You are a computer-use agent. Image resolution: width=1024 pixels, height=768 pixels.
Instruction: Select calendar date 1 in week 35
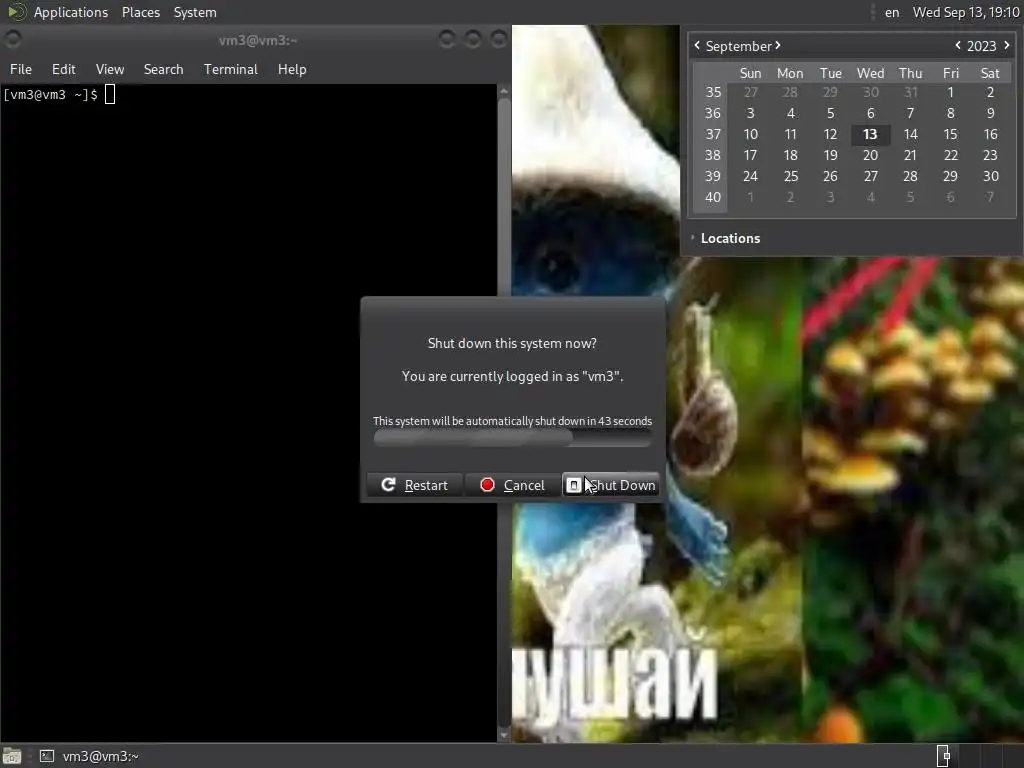click(950, 92)
